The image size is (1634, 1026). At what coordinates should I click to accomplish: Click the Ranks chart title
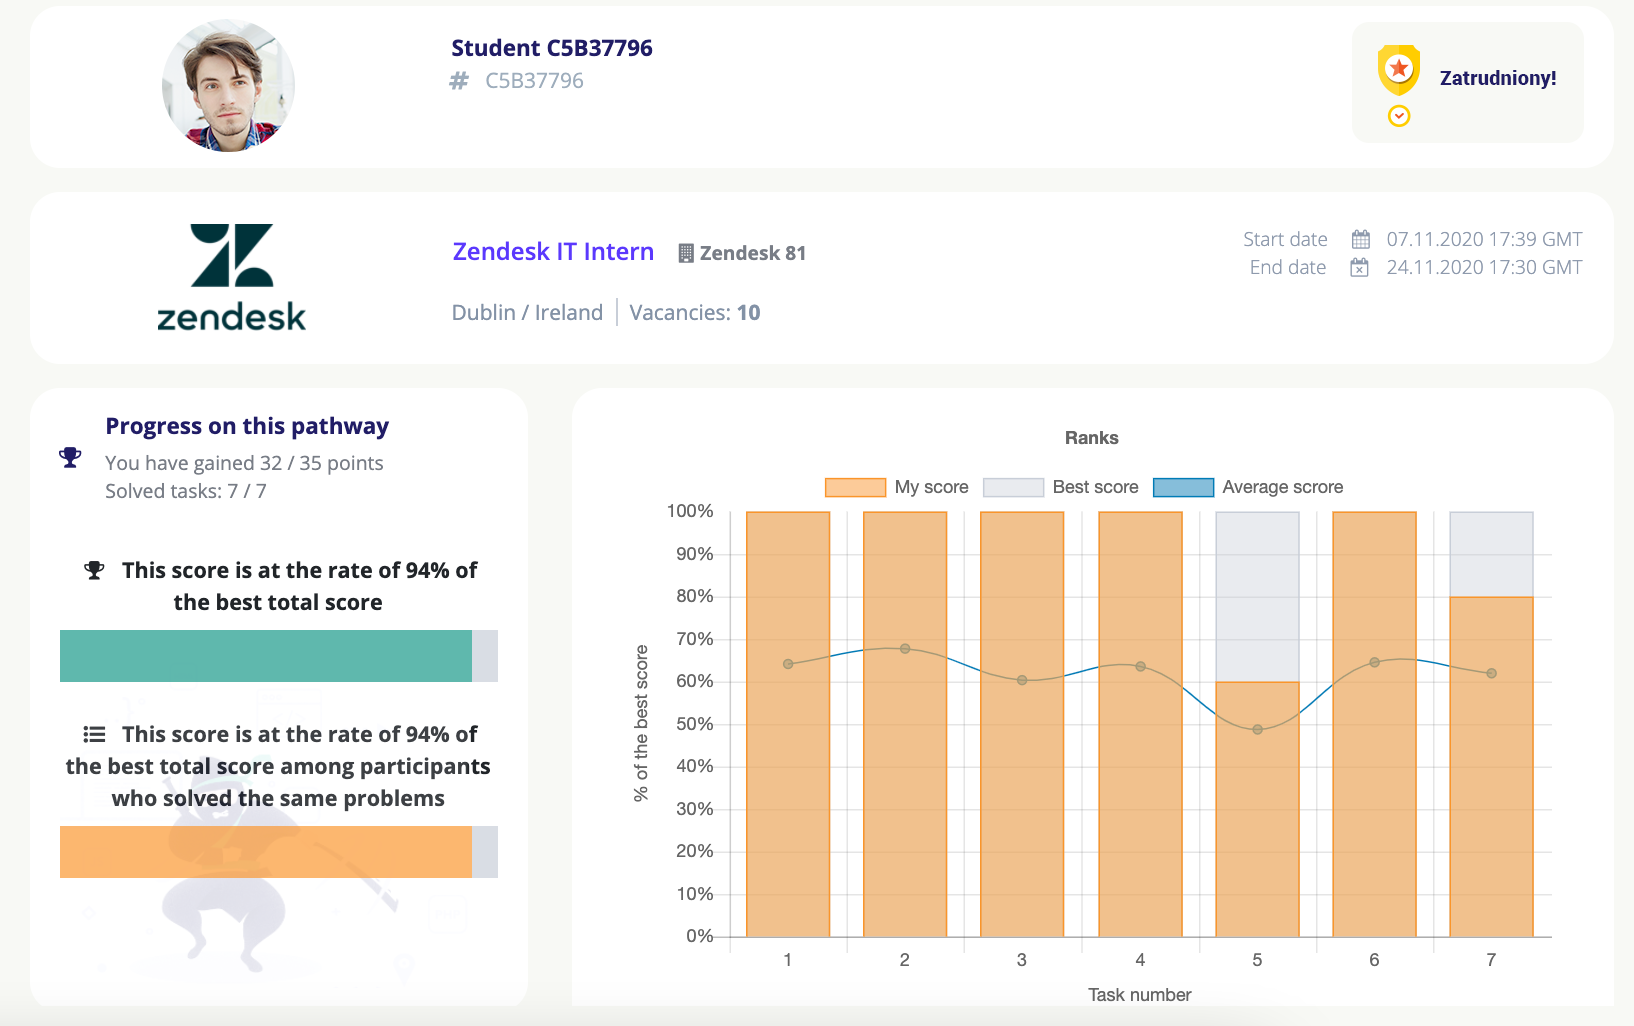point(1091,438)
